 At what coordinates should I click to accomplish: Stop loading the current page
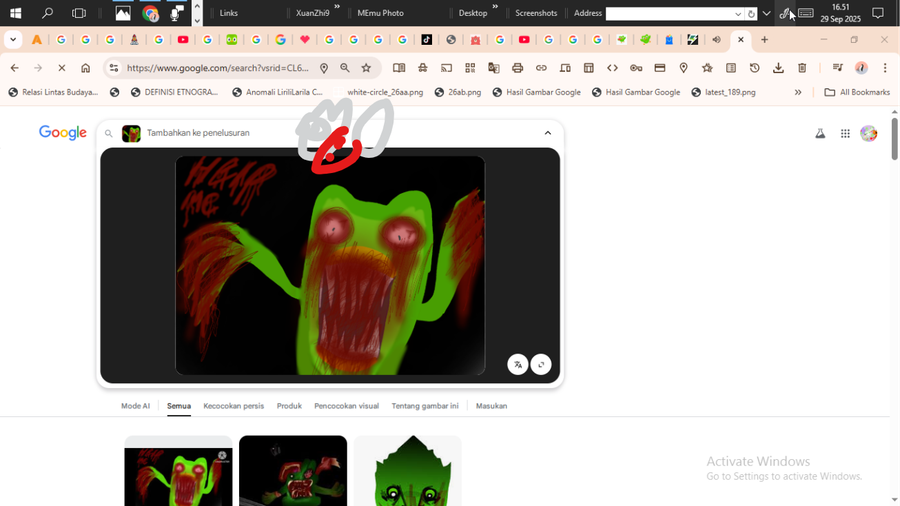[x=61, y=68]
